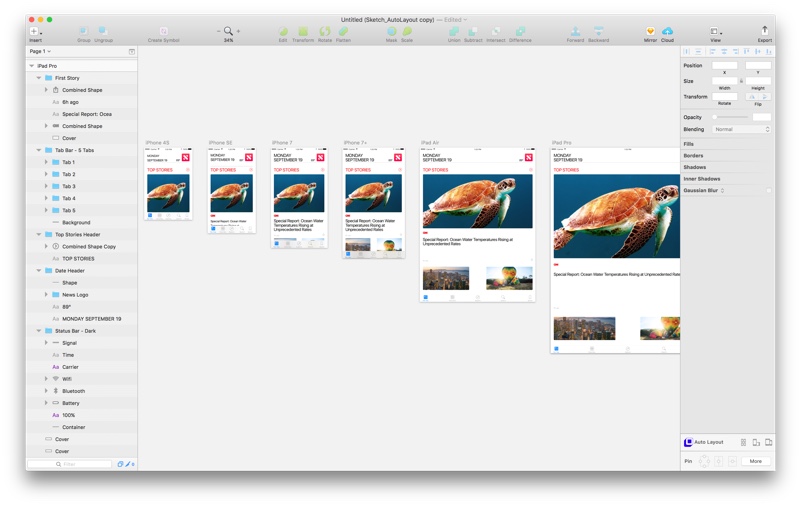The height and width of the screenshot is (507, 801).
Task: Expand the News Logo layer
Action: pos(46,295)
